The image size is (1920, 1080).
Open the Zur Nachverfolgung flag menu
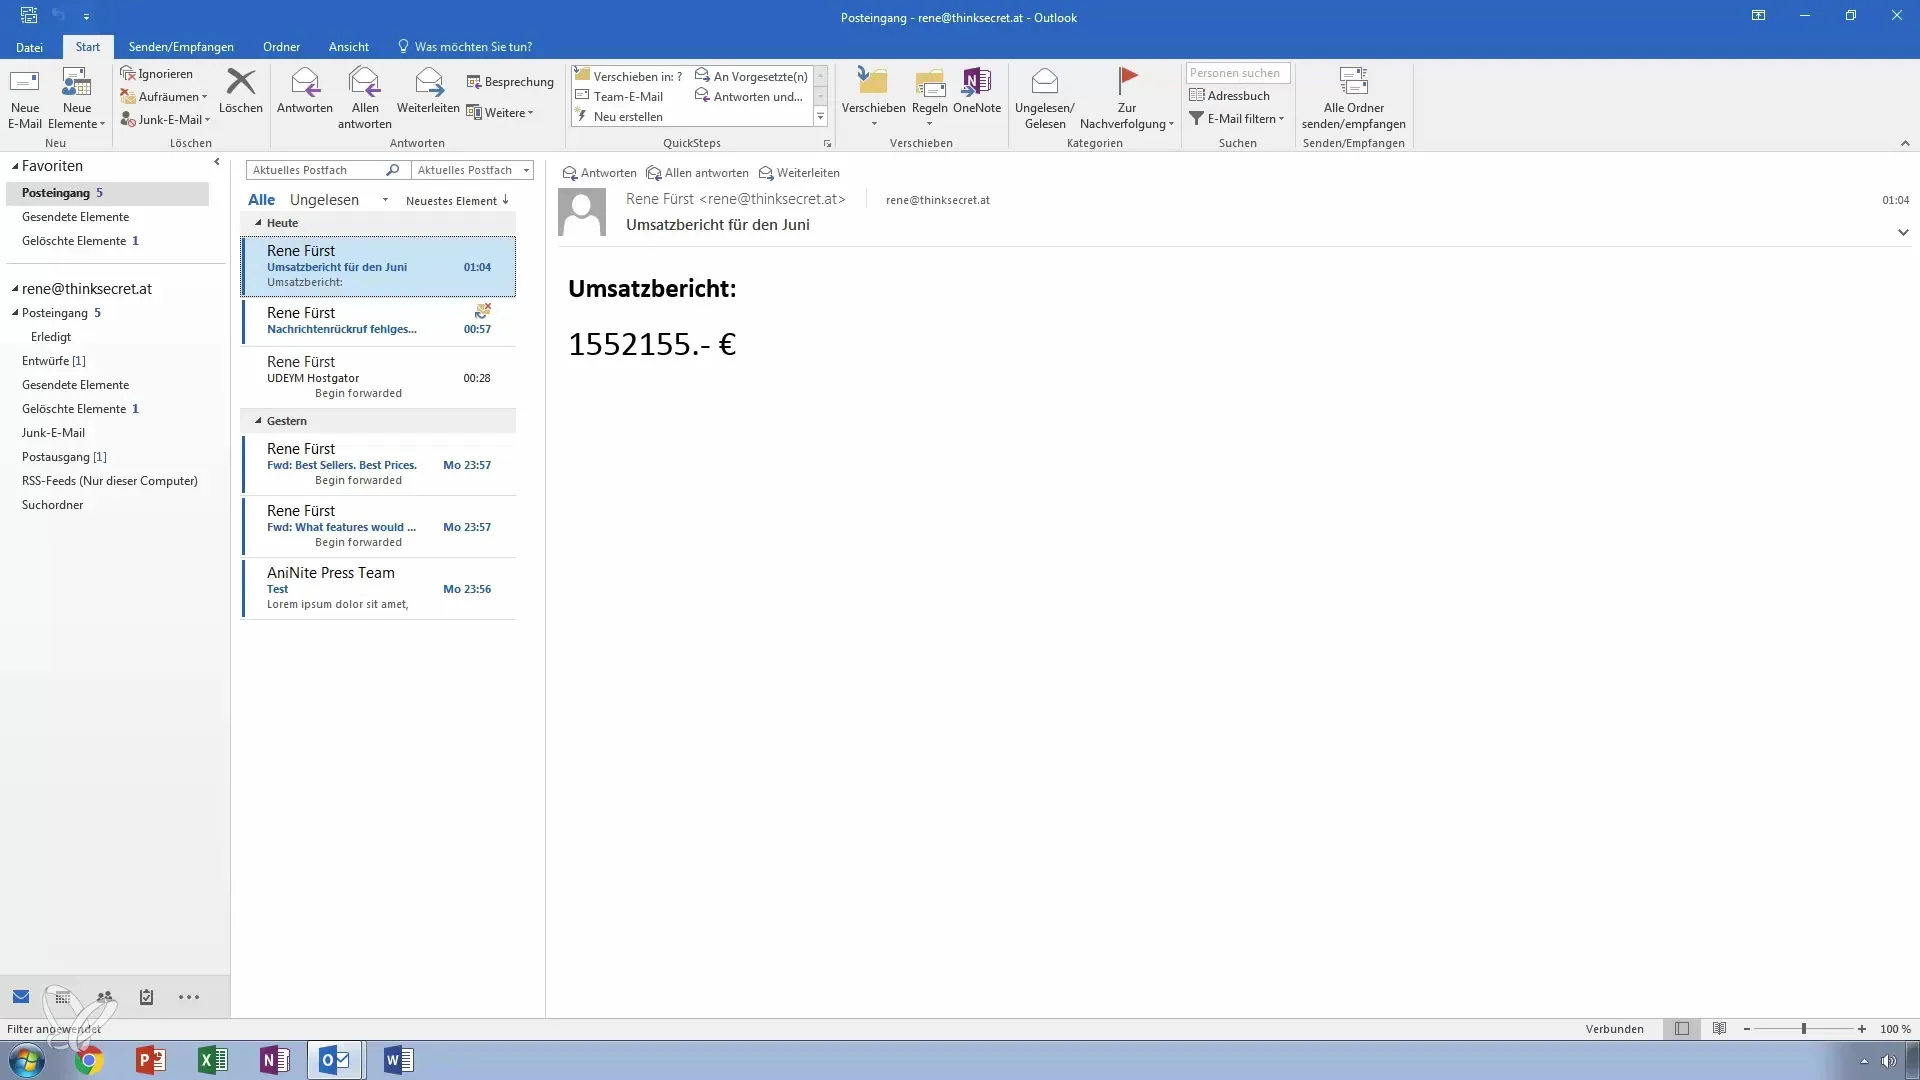(x=1127, y=98)
